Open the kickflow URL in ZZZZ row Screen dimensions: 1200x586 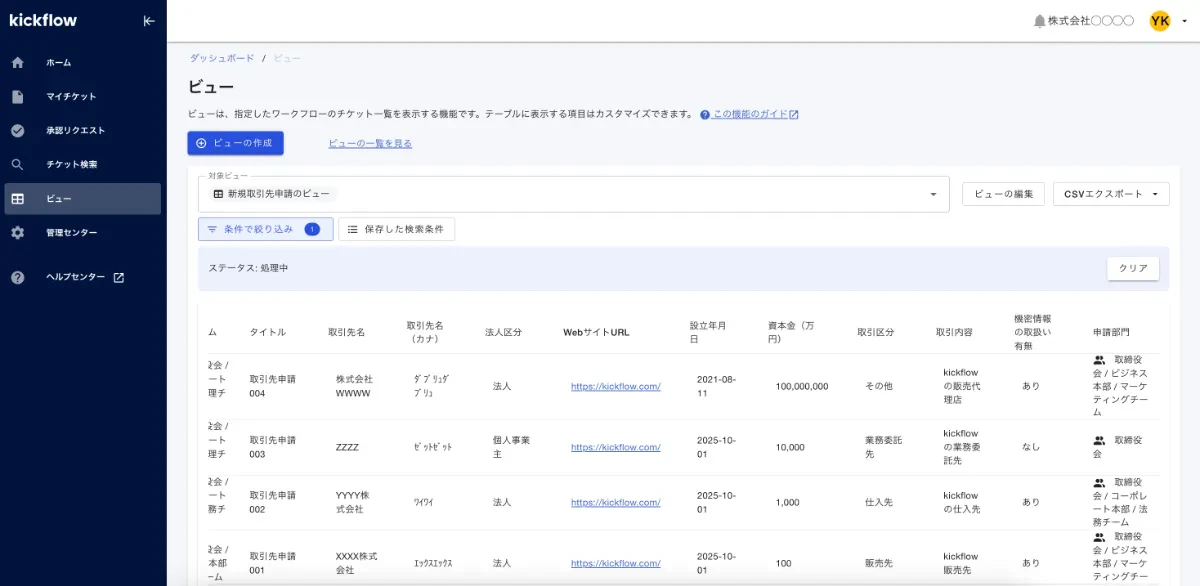click(616, 447)
